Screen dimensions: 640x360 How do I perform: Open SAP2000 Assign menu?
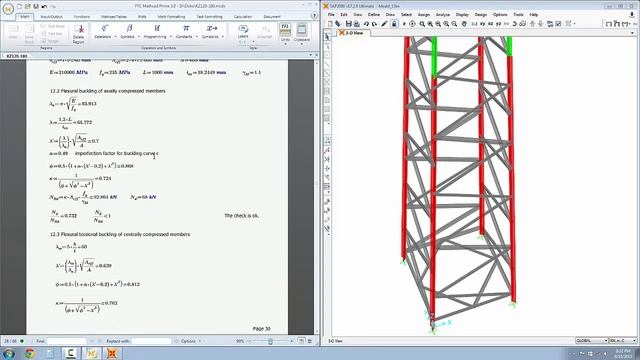(424, 15)
